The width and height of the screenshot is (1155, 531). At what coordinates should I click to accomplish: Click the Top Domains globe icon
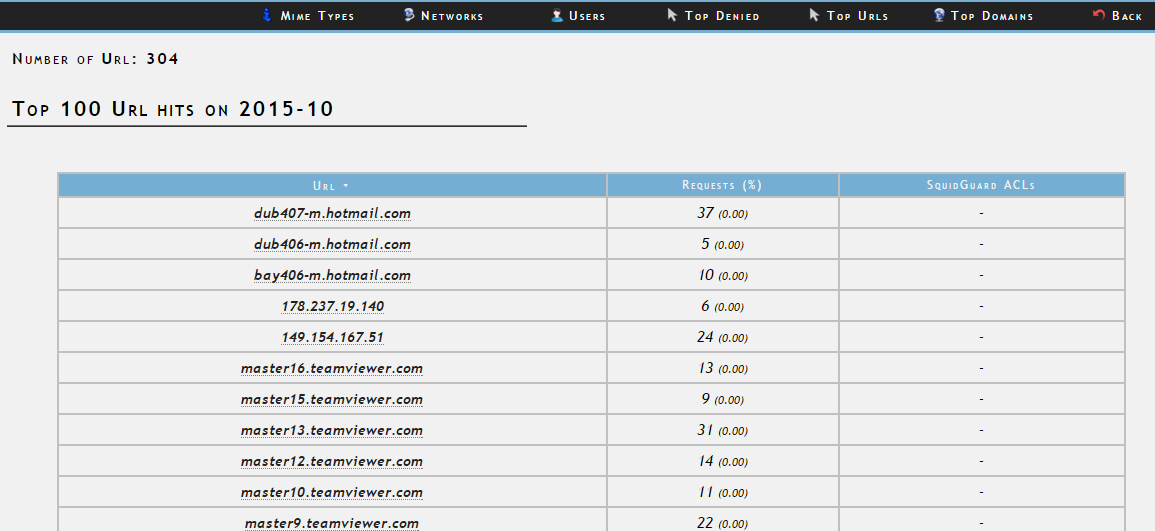tap(938, 15)
